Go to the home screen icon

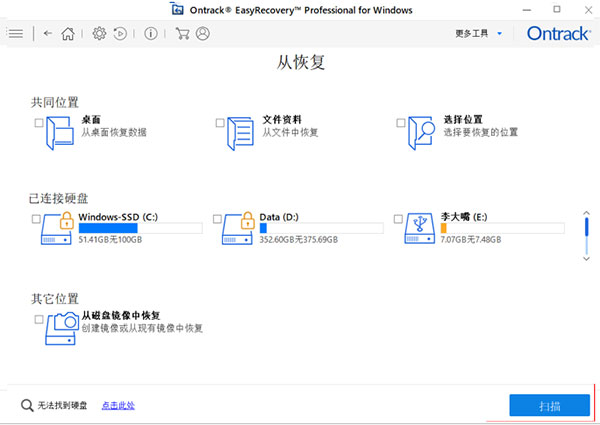click(68, 34)
